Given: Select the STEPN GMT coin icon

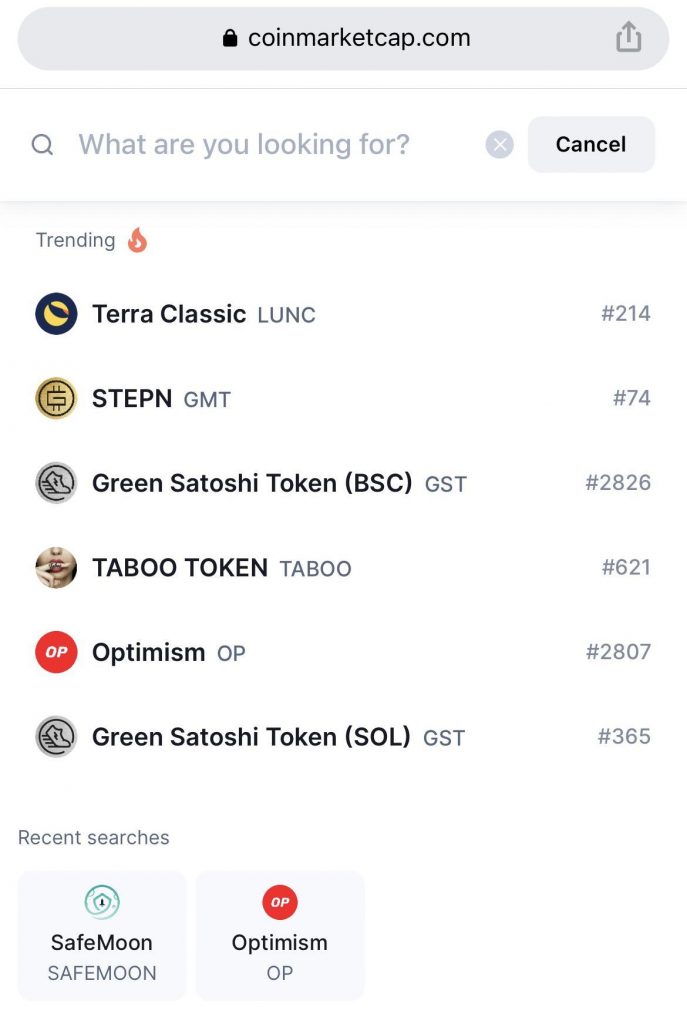Looking at the screenshot, I should click(55, 398).
